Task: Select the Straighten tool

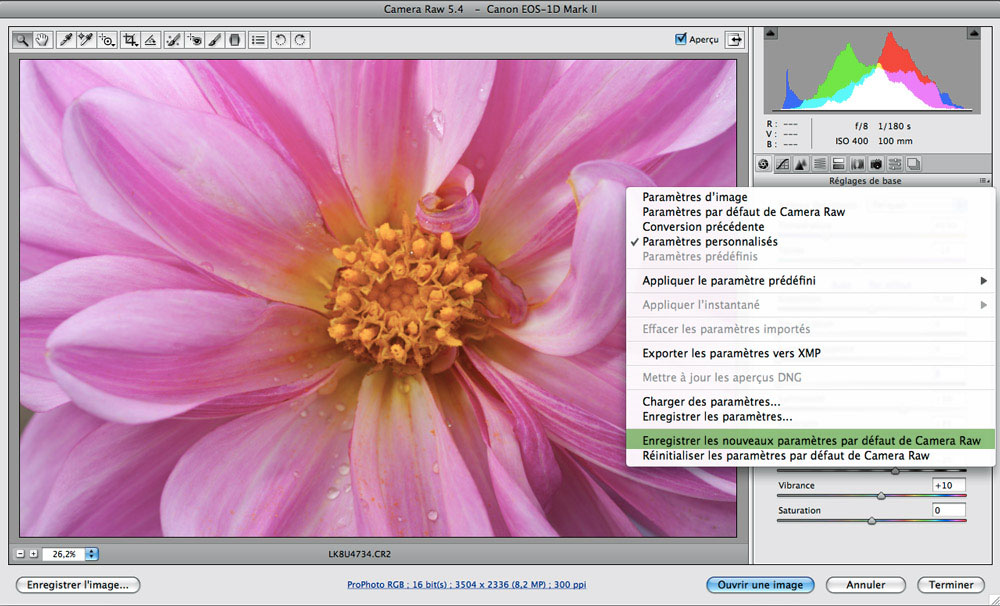Action: coord(151,40)
